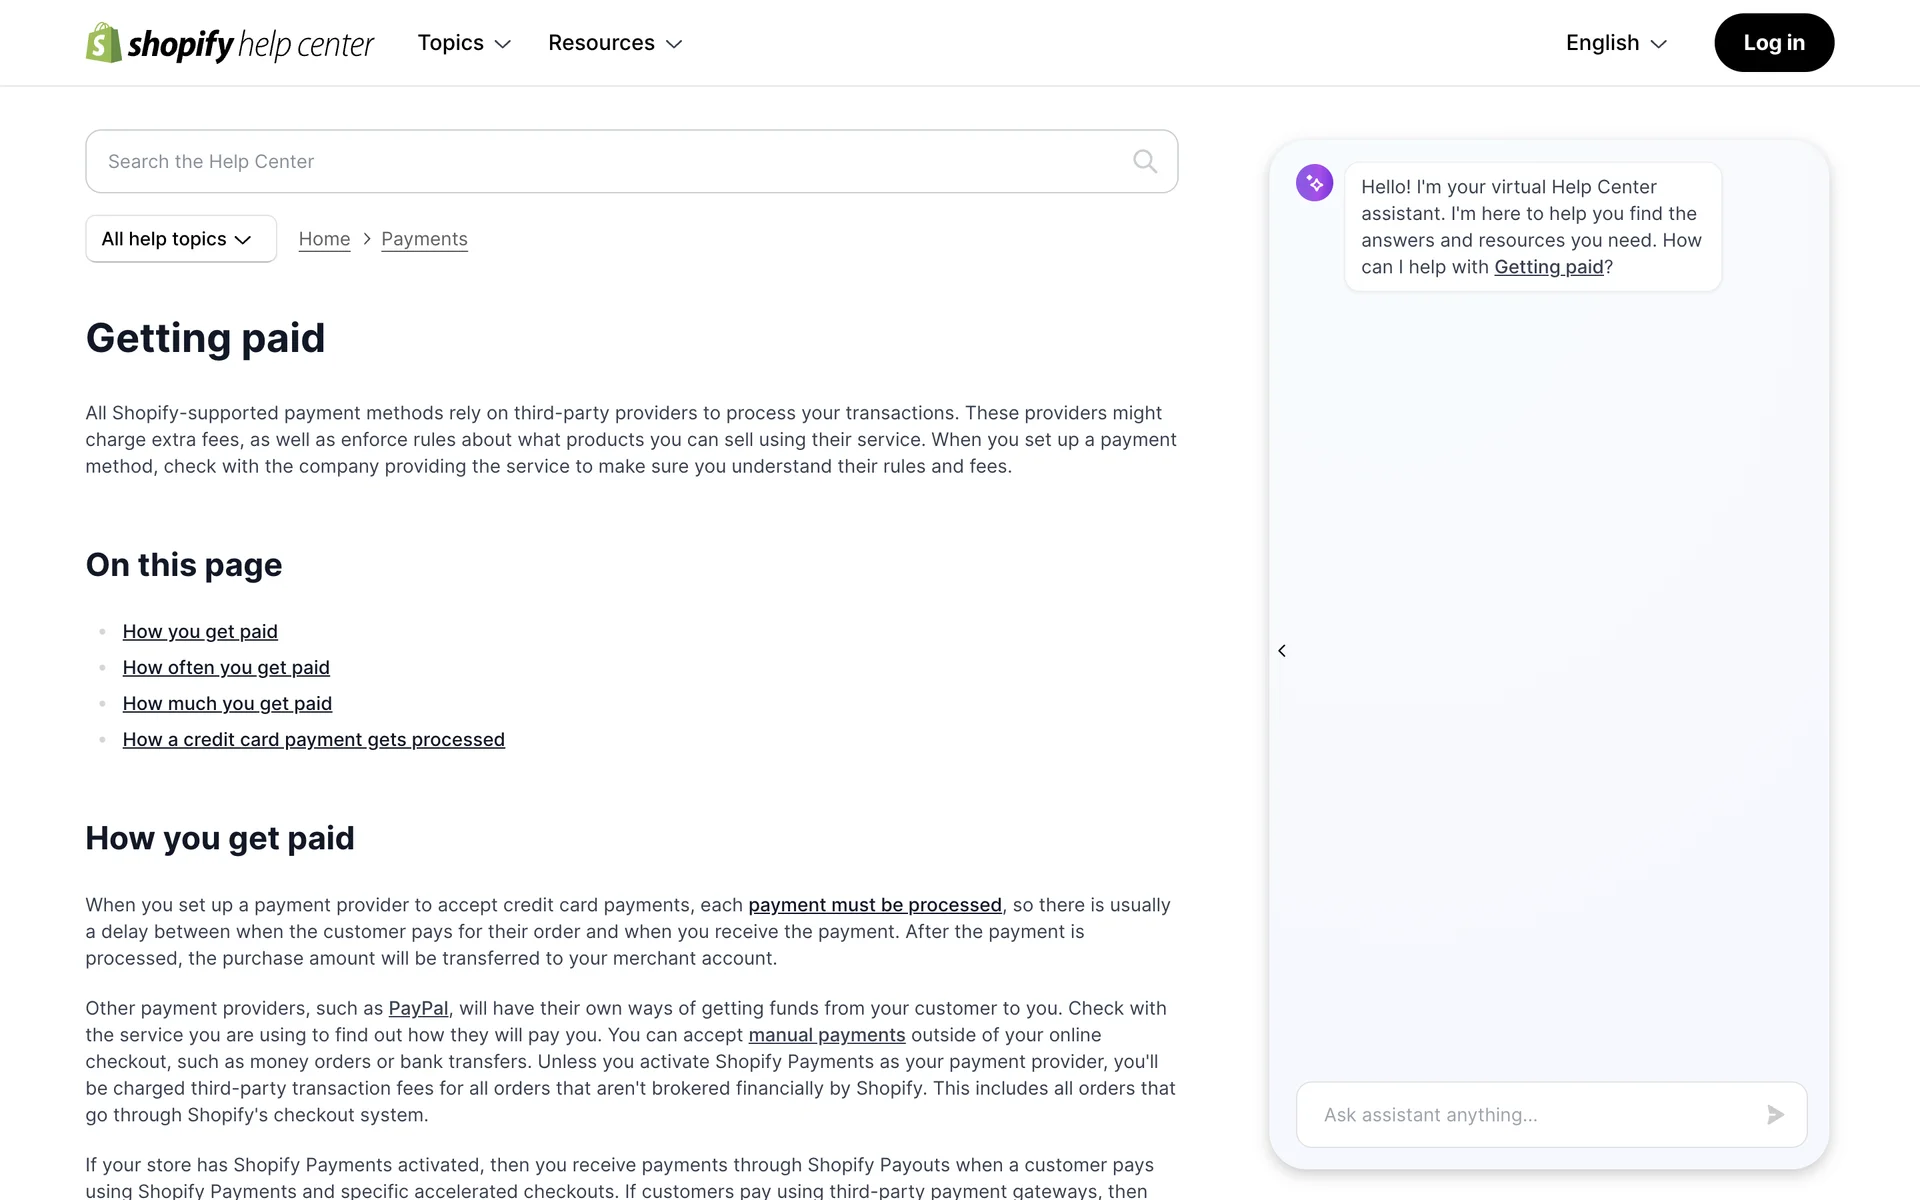Go to Home breadcrumb link
1920x1200 pixels.
click(x=324, y=239)
